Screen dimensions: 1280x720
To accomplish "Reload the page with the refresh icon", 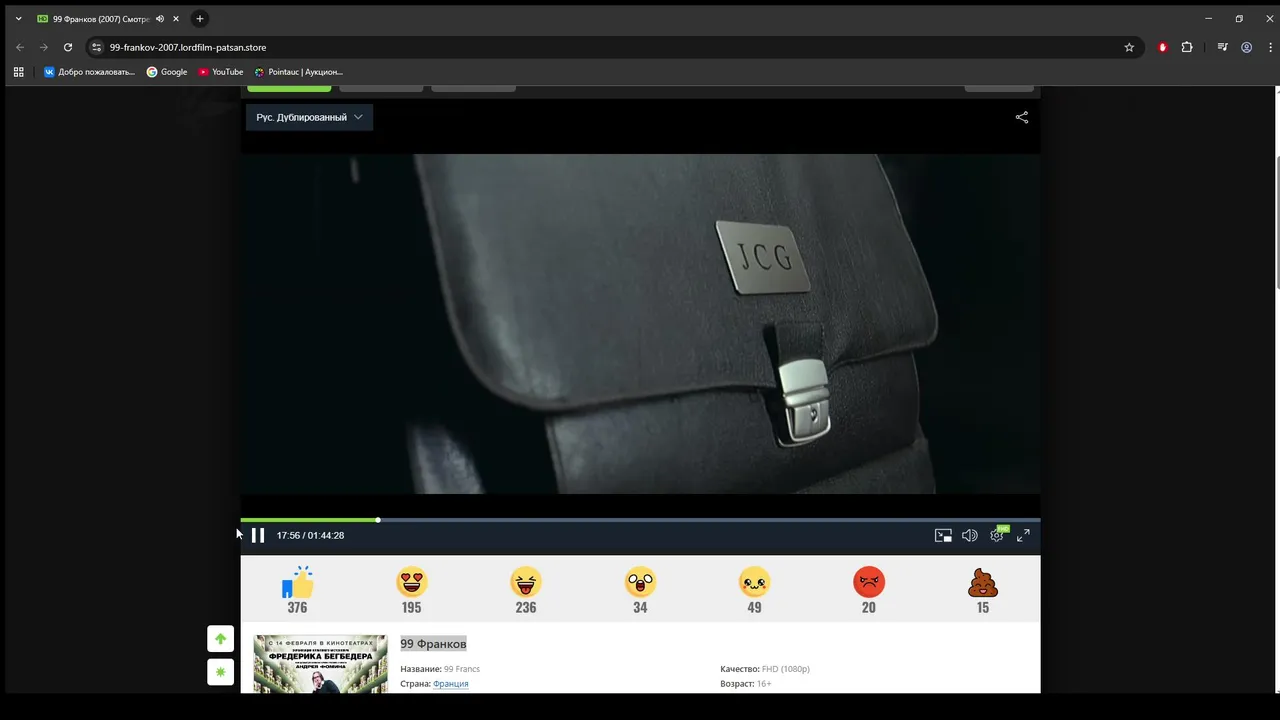I will tap(68, 47).
